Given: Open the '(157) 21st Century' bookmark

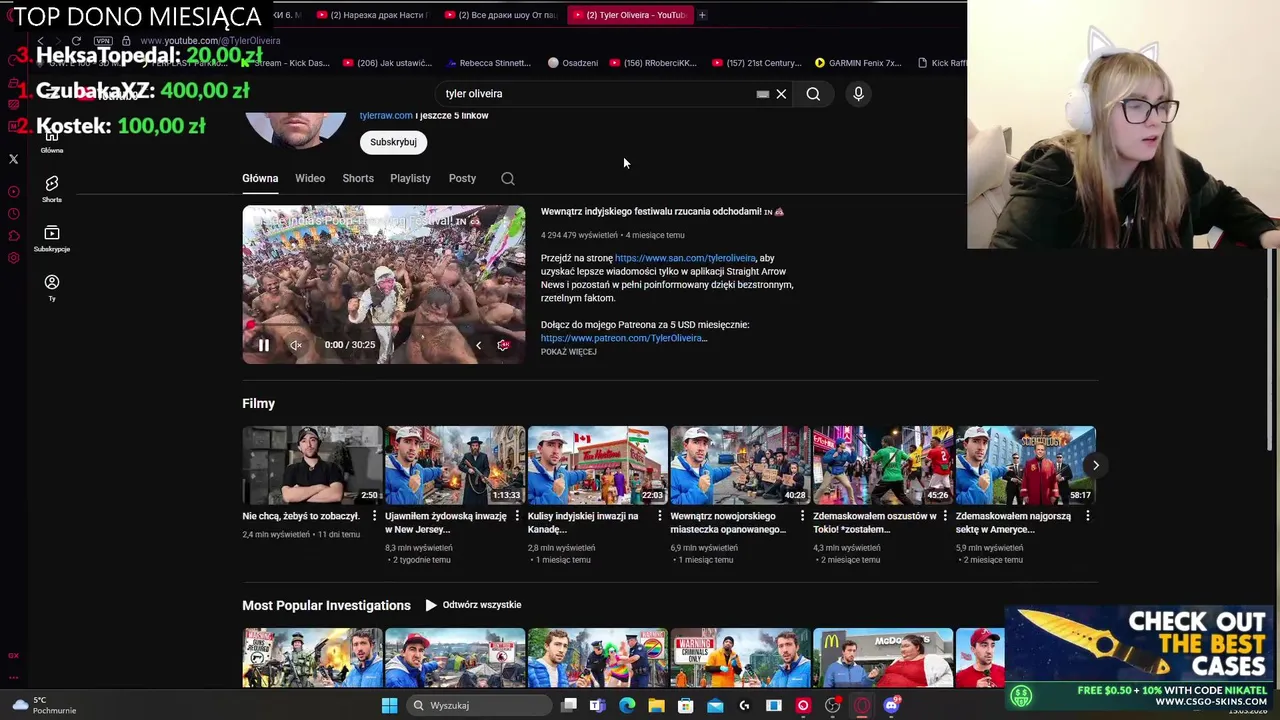Looking at the screenshot, I should pyautogui.click(x=757, y=63).
